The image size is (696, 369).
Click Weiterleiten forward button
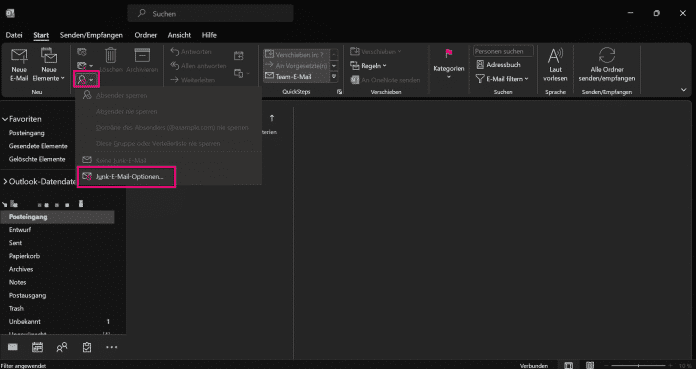(x=193, y=80)
